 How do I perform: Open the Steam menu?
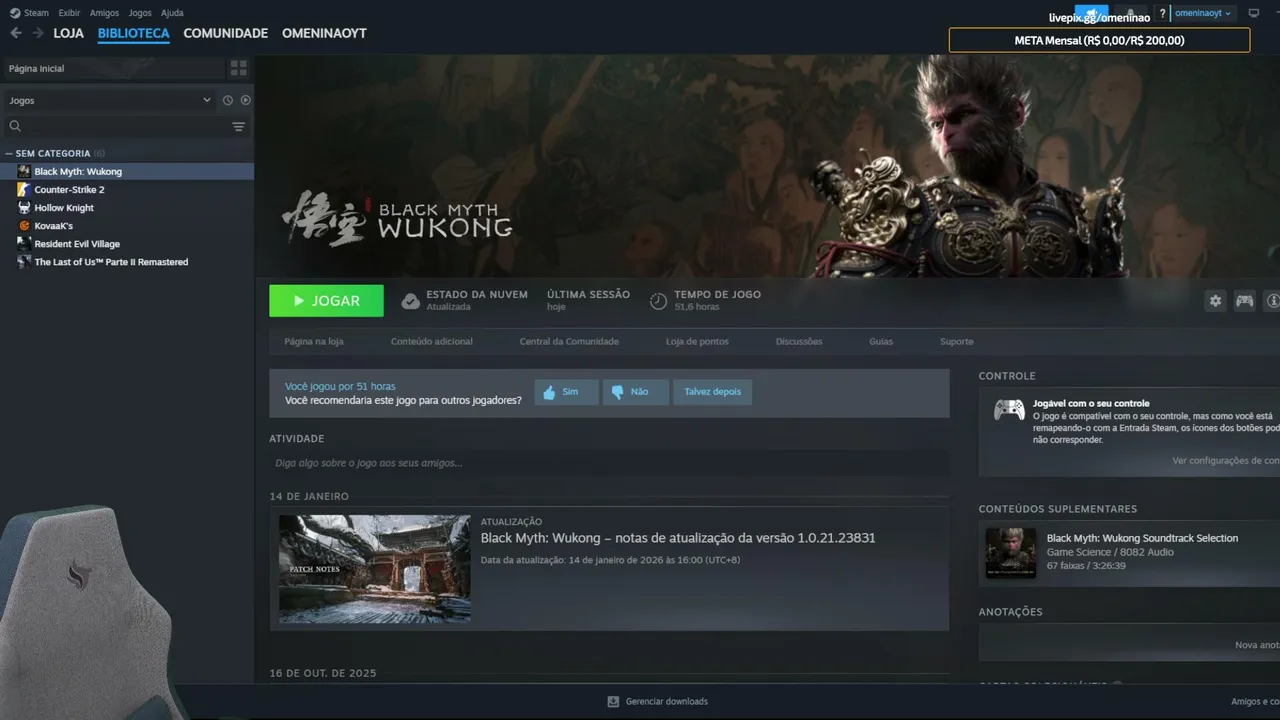pyautogui.click(x=36, y=13)
